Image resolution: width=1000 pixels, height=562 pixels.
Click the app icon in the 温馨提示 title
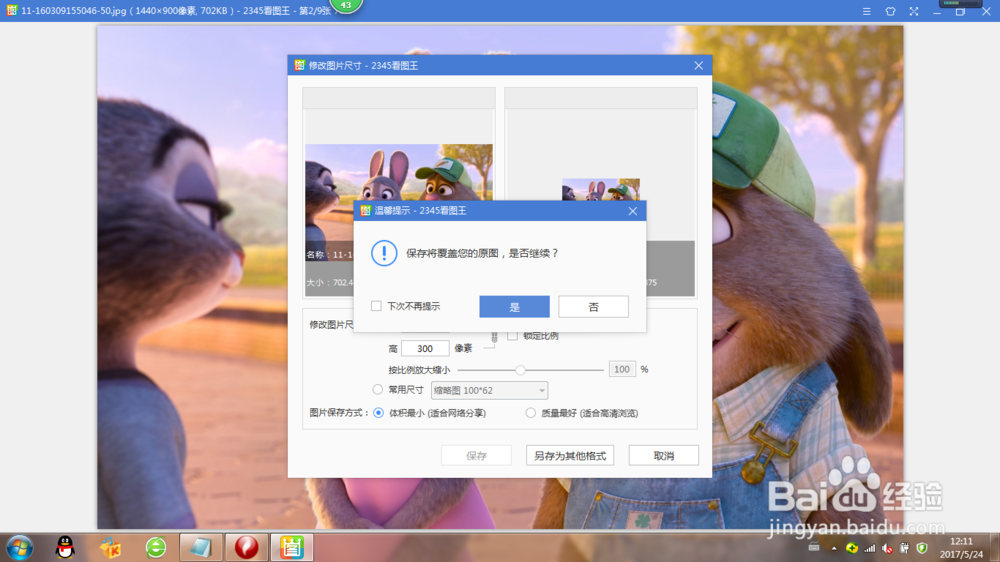coord(365,211)
